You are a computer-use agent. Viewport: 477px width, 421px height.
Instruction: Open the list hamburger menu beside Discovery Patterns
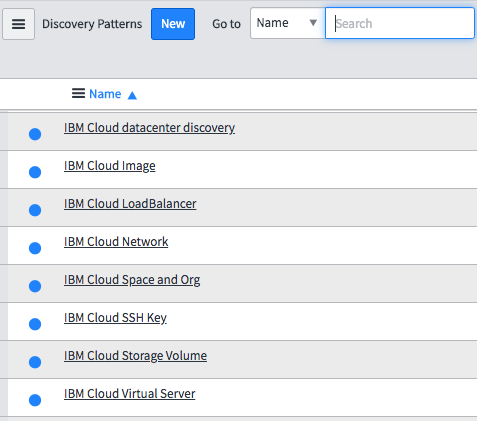18,24
